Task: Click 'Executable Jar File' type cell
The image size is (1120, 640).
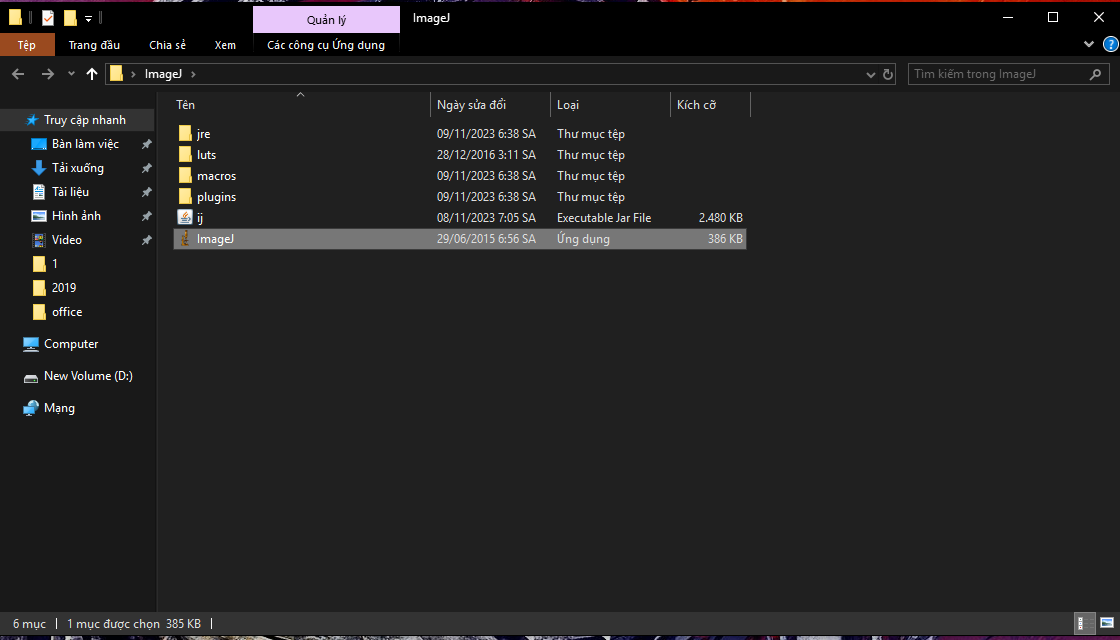Action: click(604, 218)
